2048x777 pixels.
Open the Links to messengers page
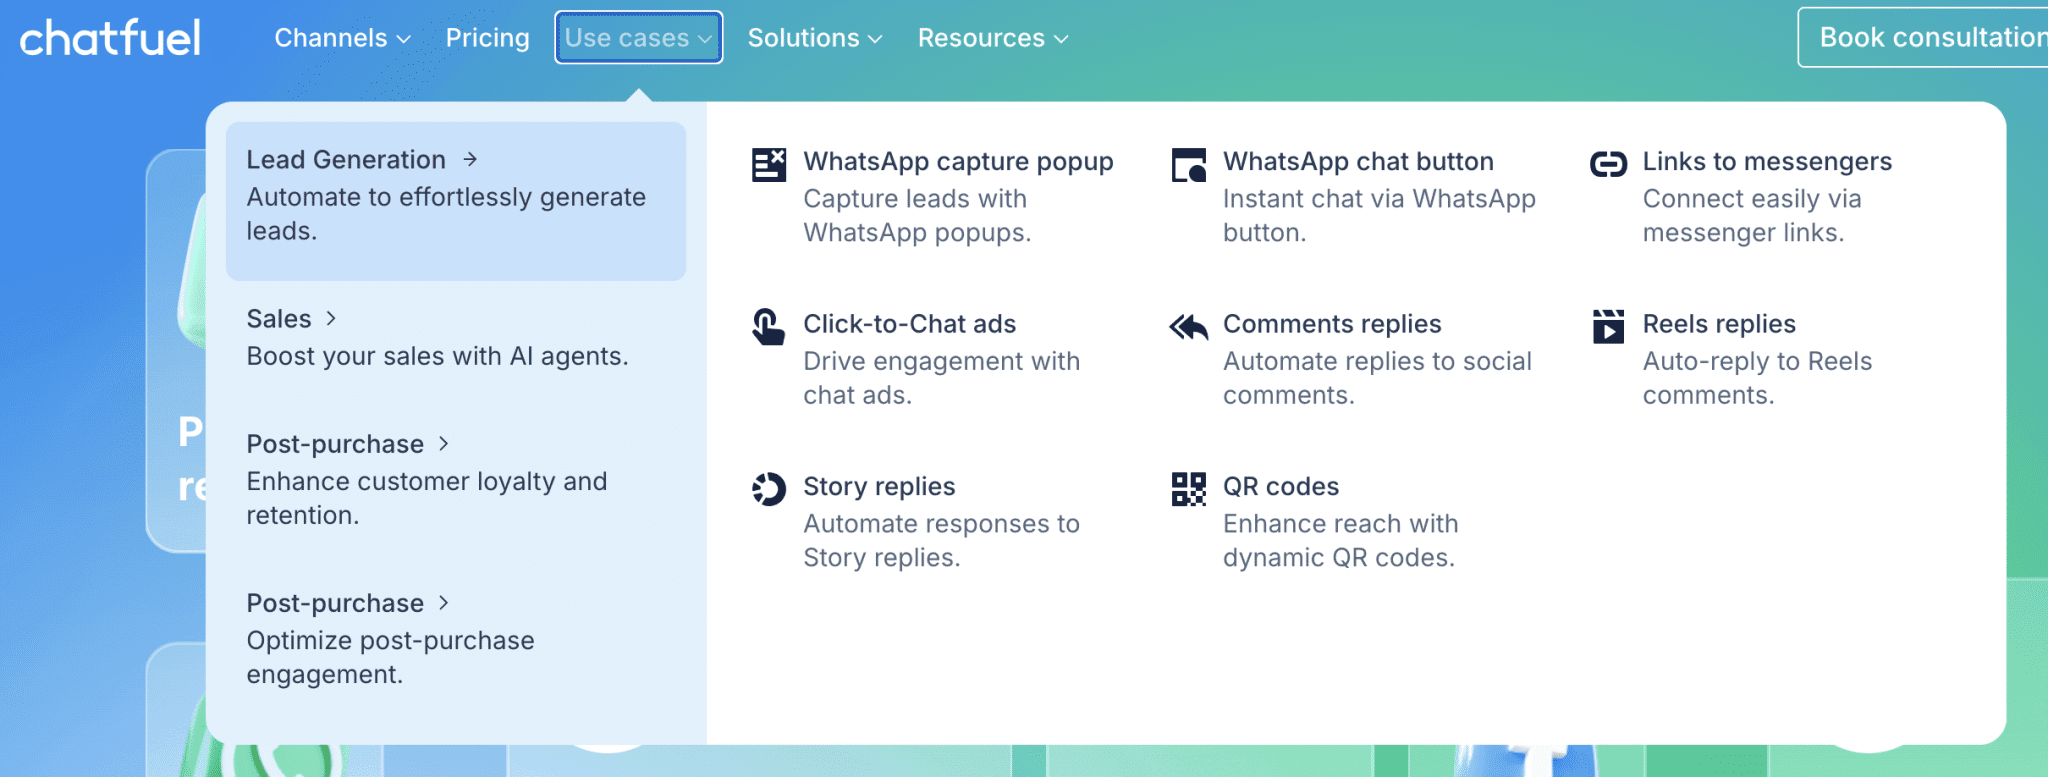pos(1767,161)
